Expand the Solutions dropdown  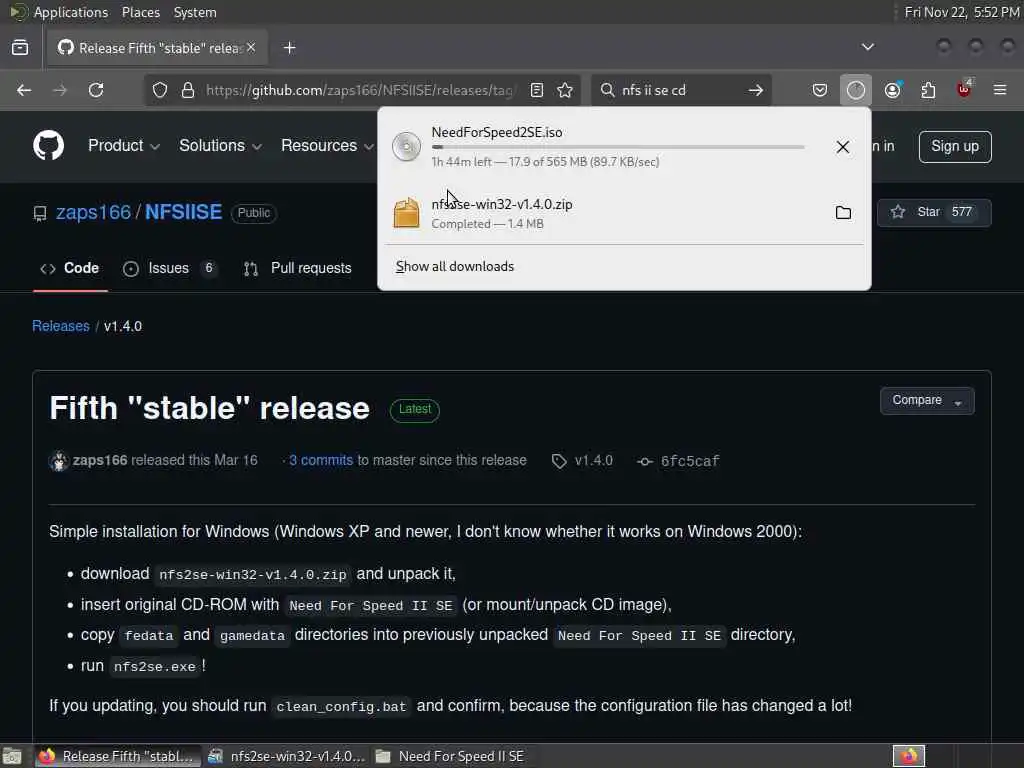coord(220,146)
